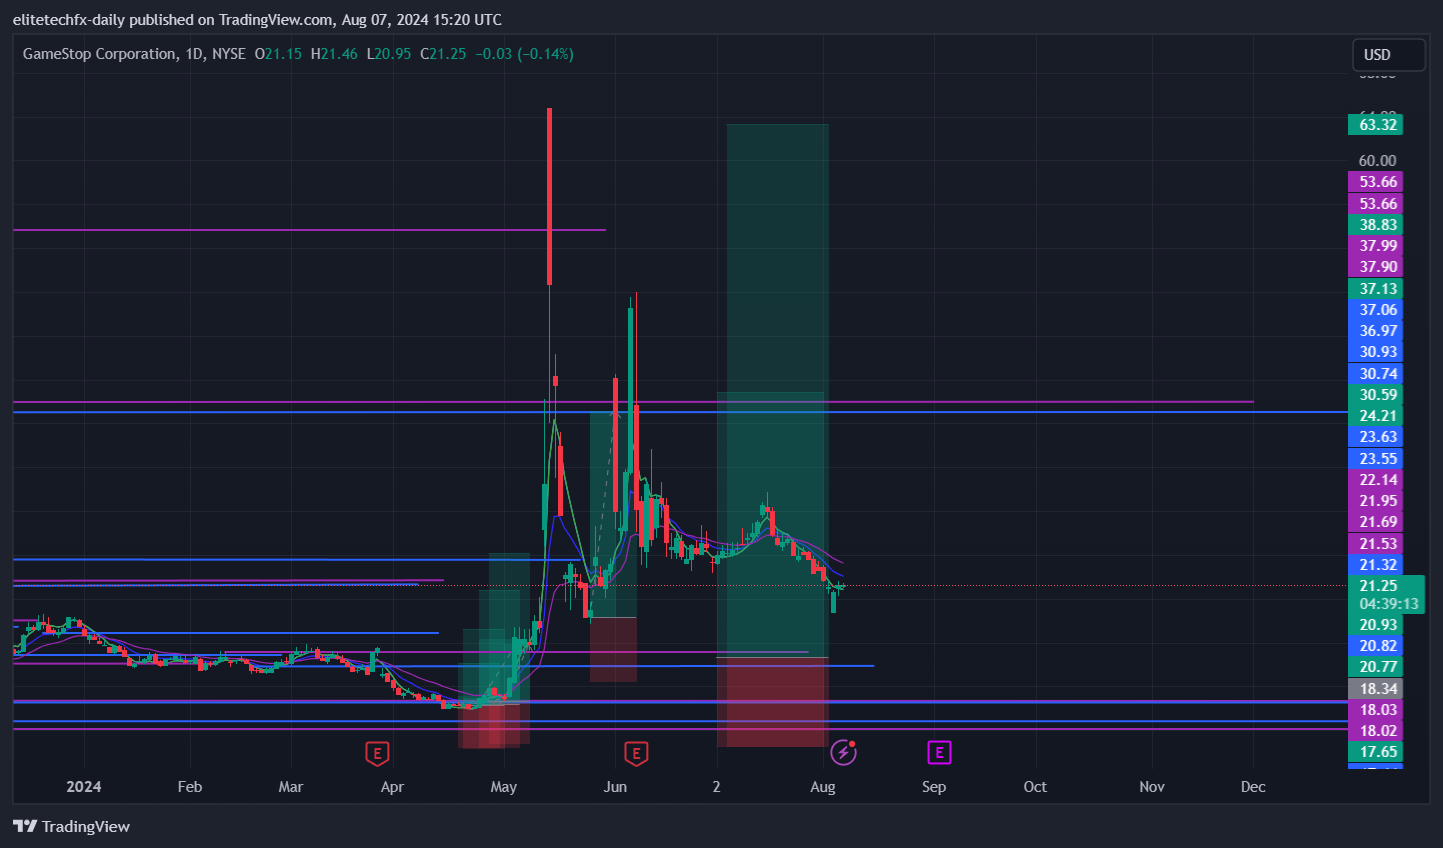This screenshot has height=848, width=1443.
Task: Click the 21.69 purple price label
Action: pyautogui.click(x=1376, y=522)
